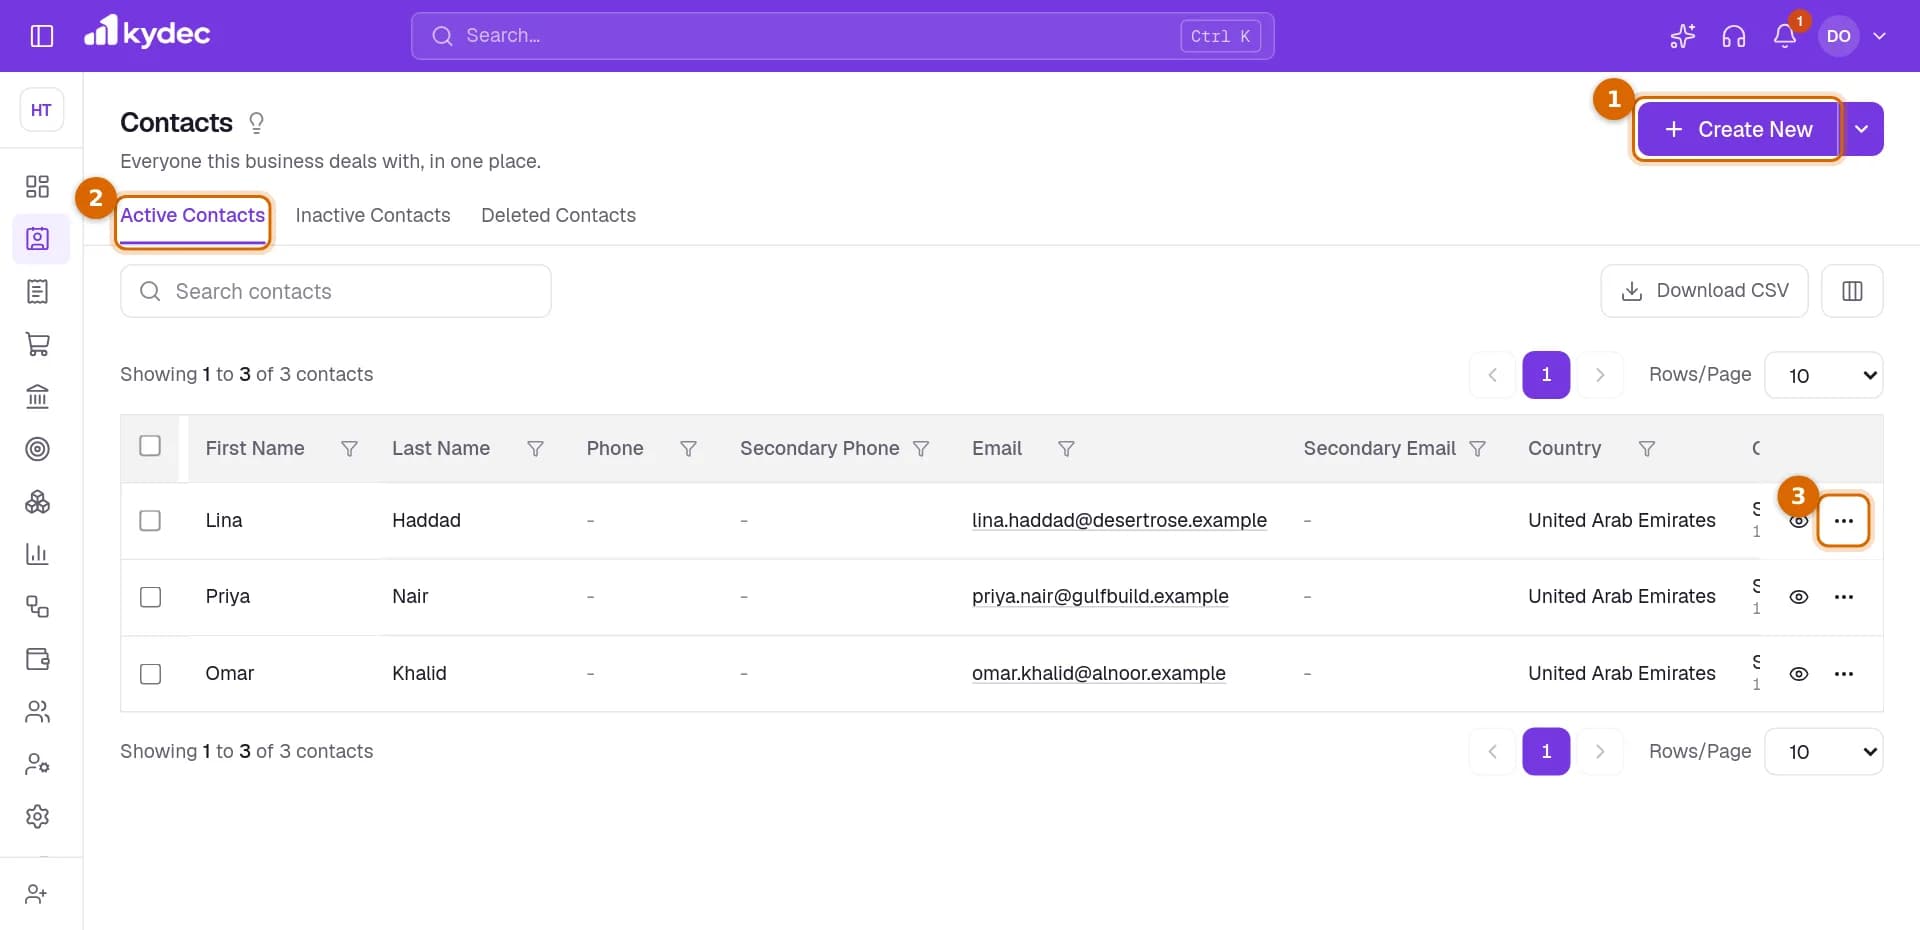Open the Rows/Page dropdown below the table
Screen dimensions: 1920x930
(x=1824, y=752)
